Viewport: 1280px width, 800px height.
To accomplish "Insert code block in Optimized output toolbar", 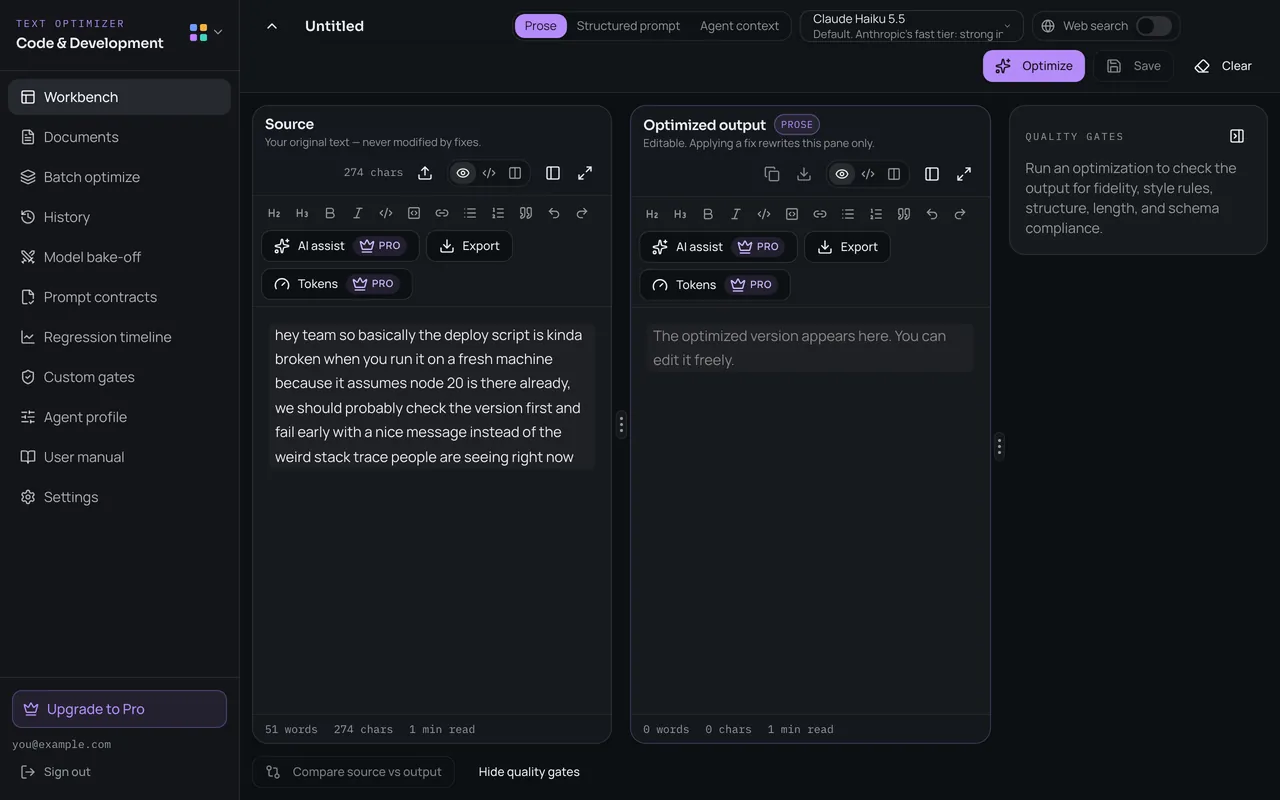I will tap(792, 214).
